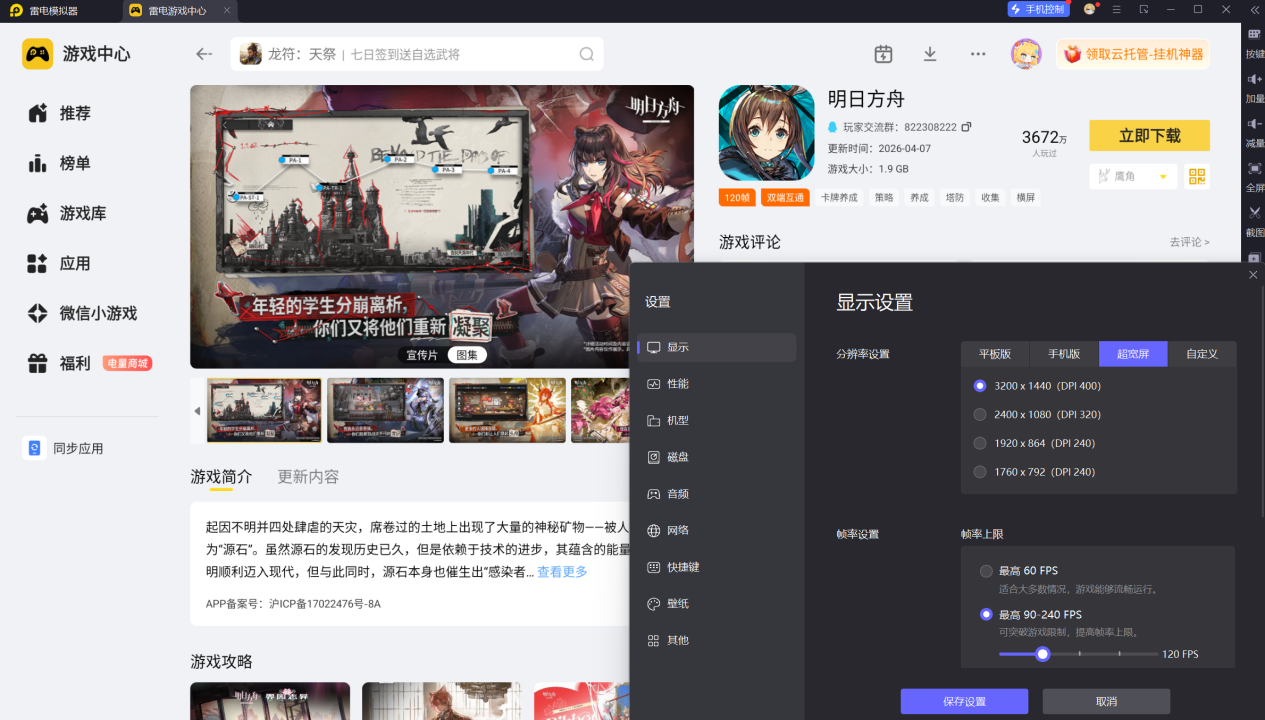Viewport: 1265px width, 720px height.
Task: Copy the player group number
Action: point(966,127)
